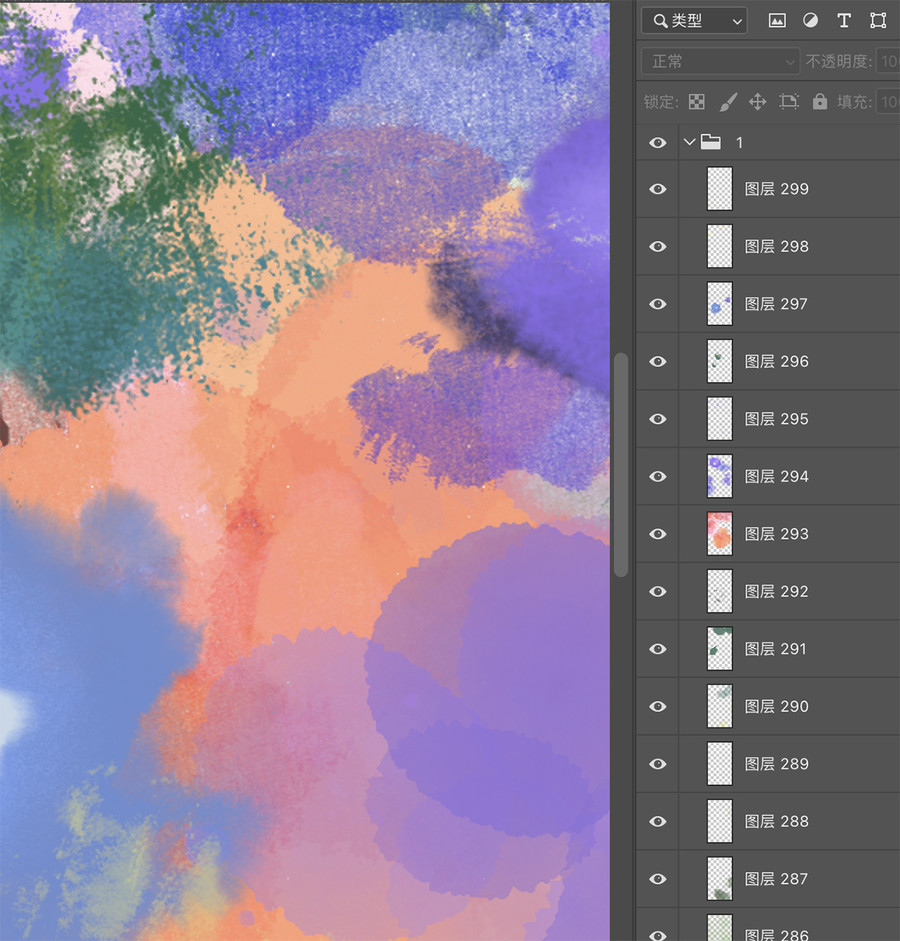The height and width of the screenshot is (941, 900).
Task: Select 图层 299 thumbnail
Action: tap(719, 189)
